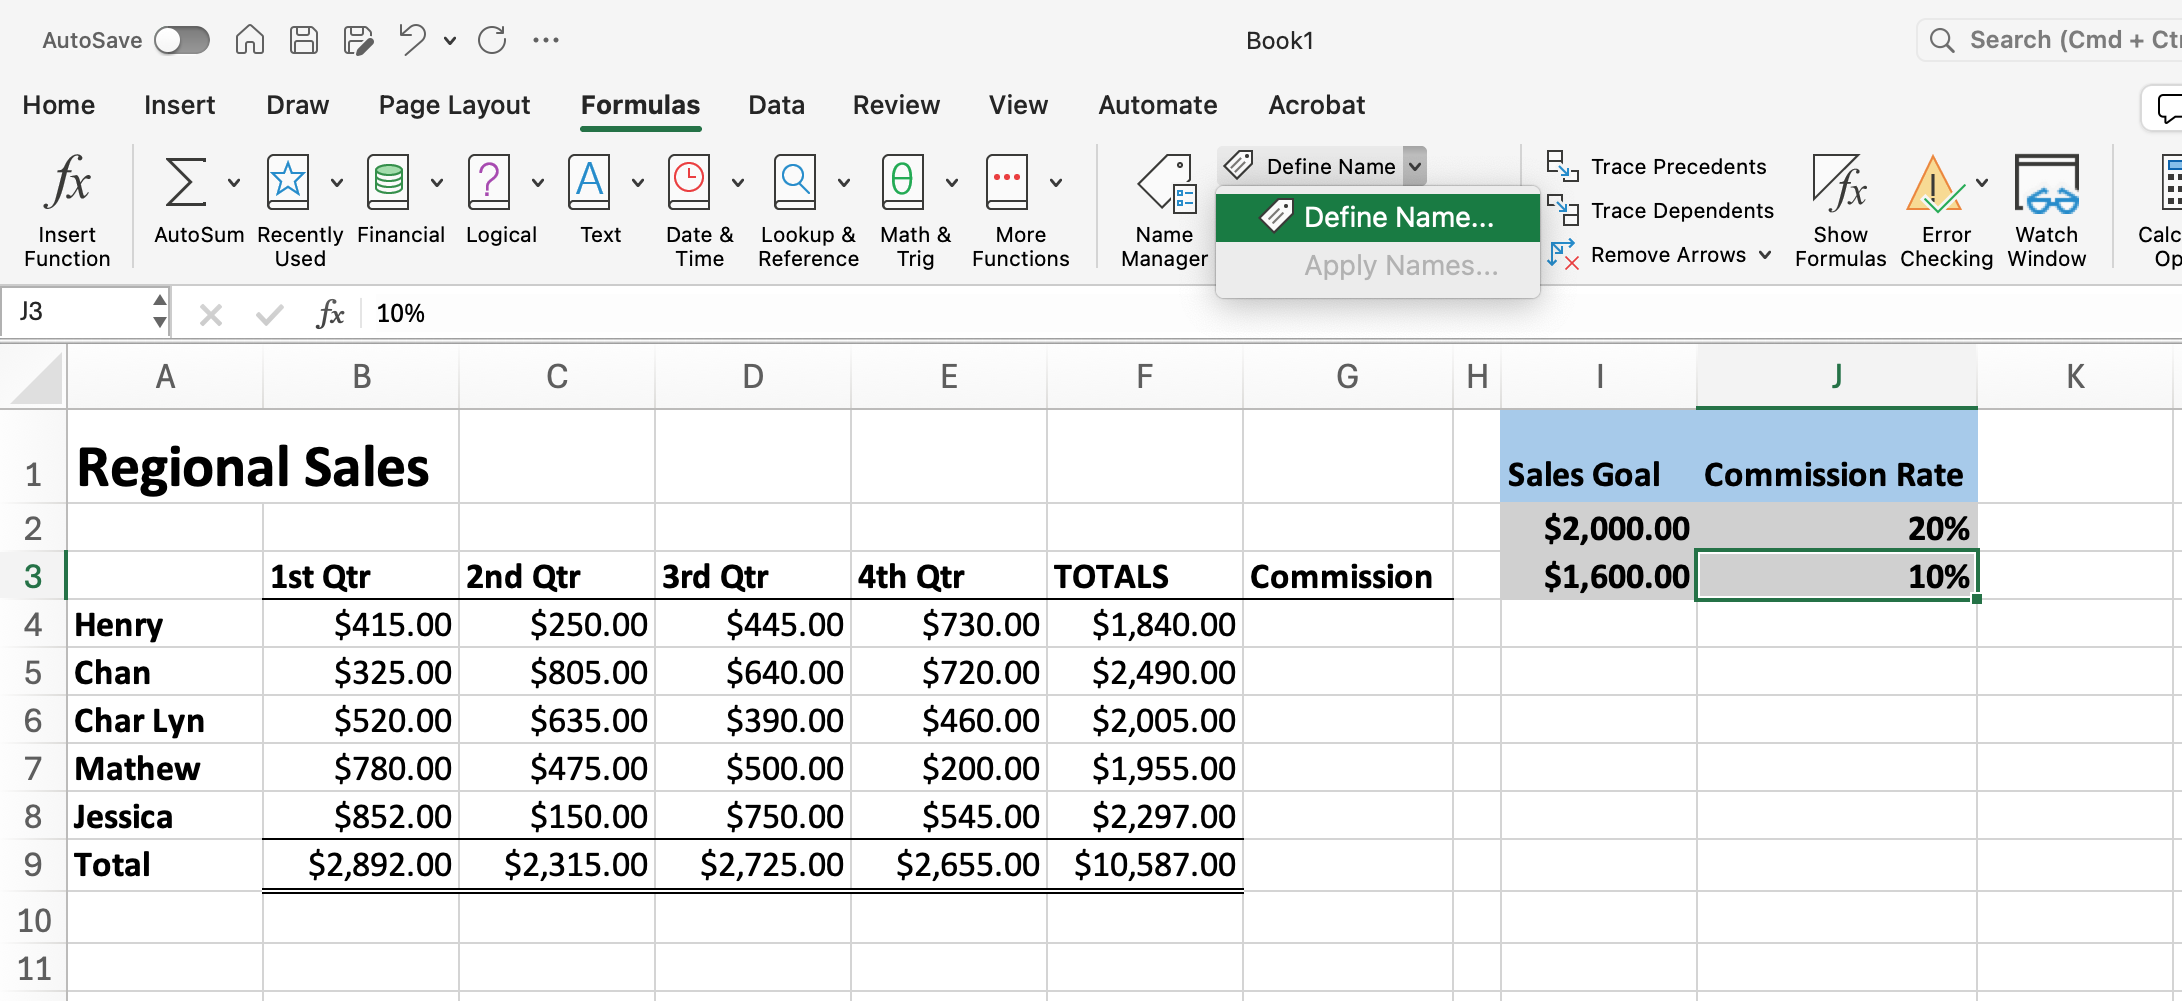Viewport: 2182px width, 1001px height.
Task: Expand the Logical dropdown arrow
Action: tap(538, 183)
